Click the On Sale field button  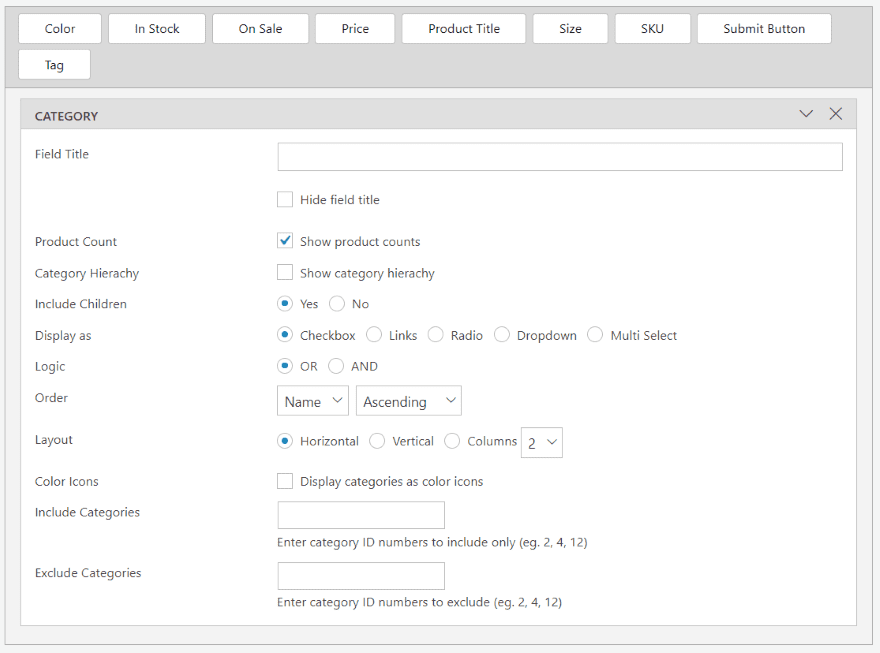[260, 29]
